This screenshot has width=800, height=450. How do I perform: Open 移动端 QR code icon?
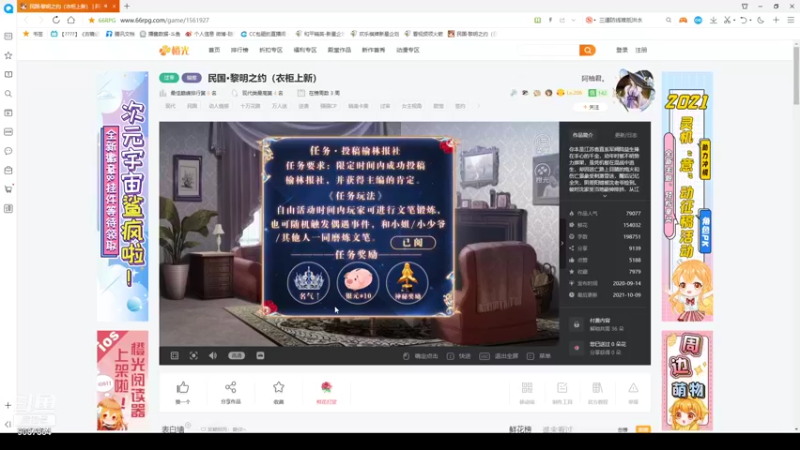pyautogui.click(x=527, y=393)
